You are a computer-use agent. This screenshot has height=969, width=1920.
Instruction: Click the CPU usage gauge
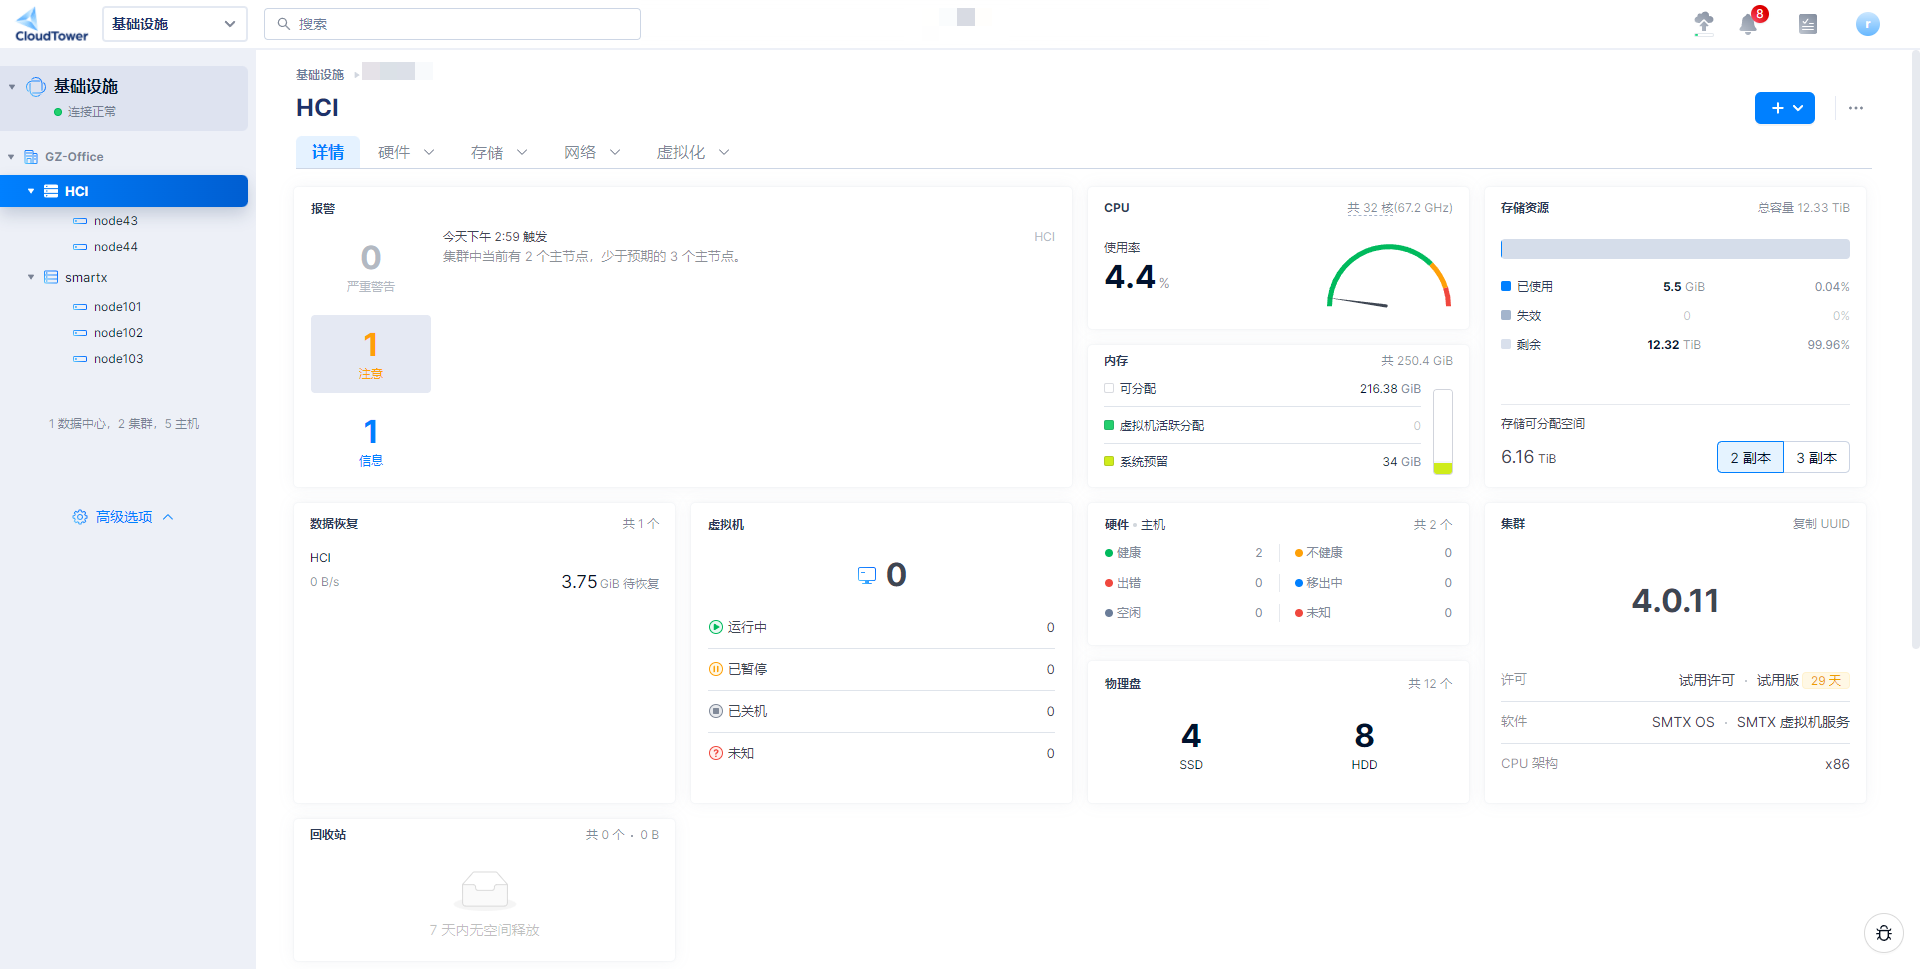[1389, 277]
